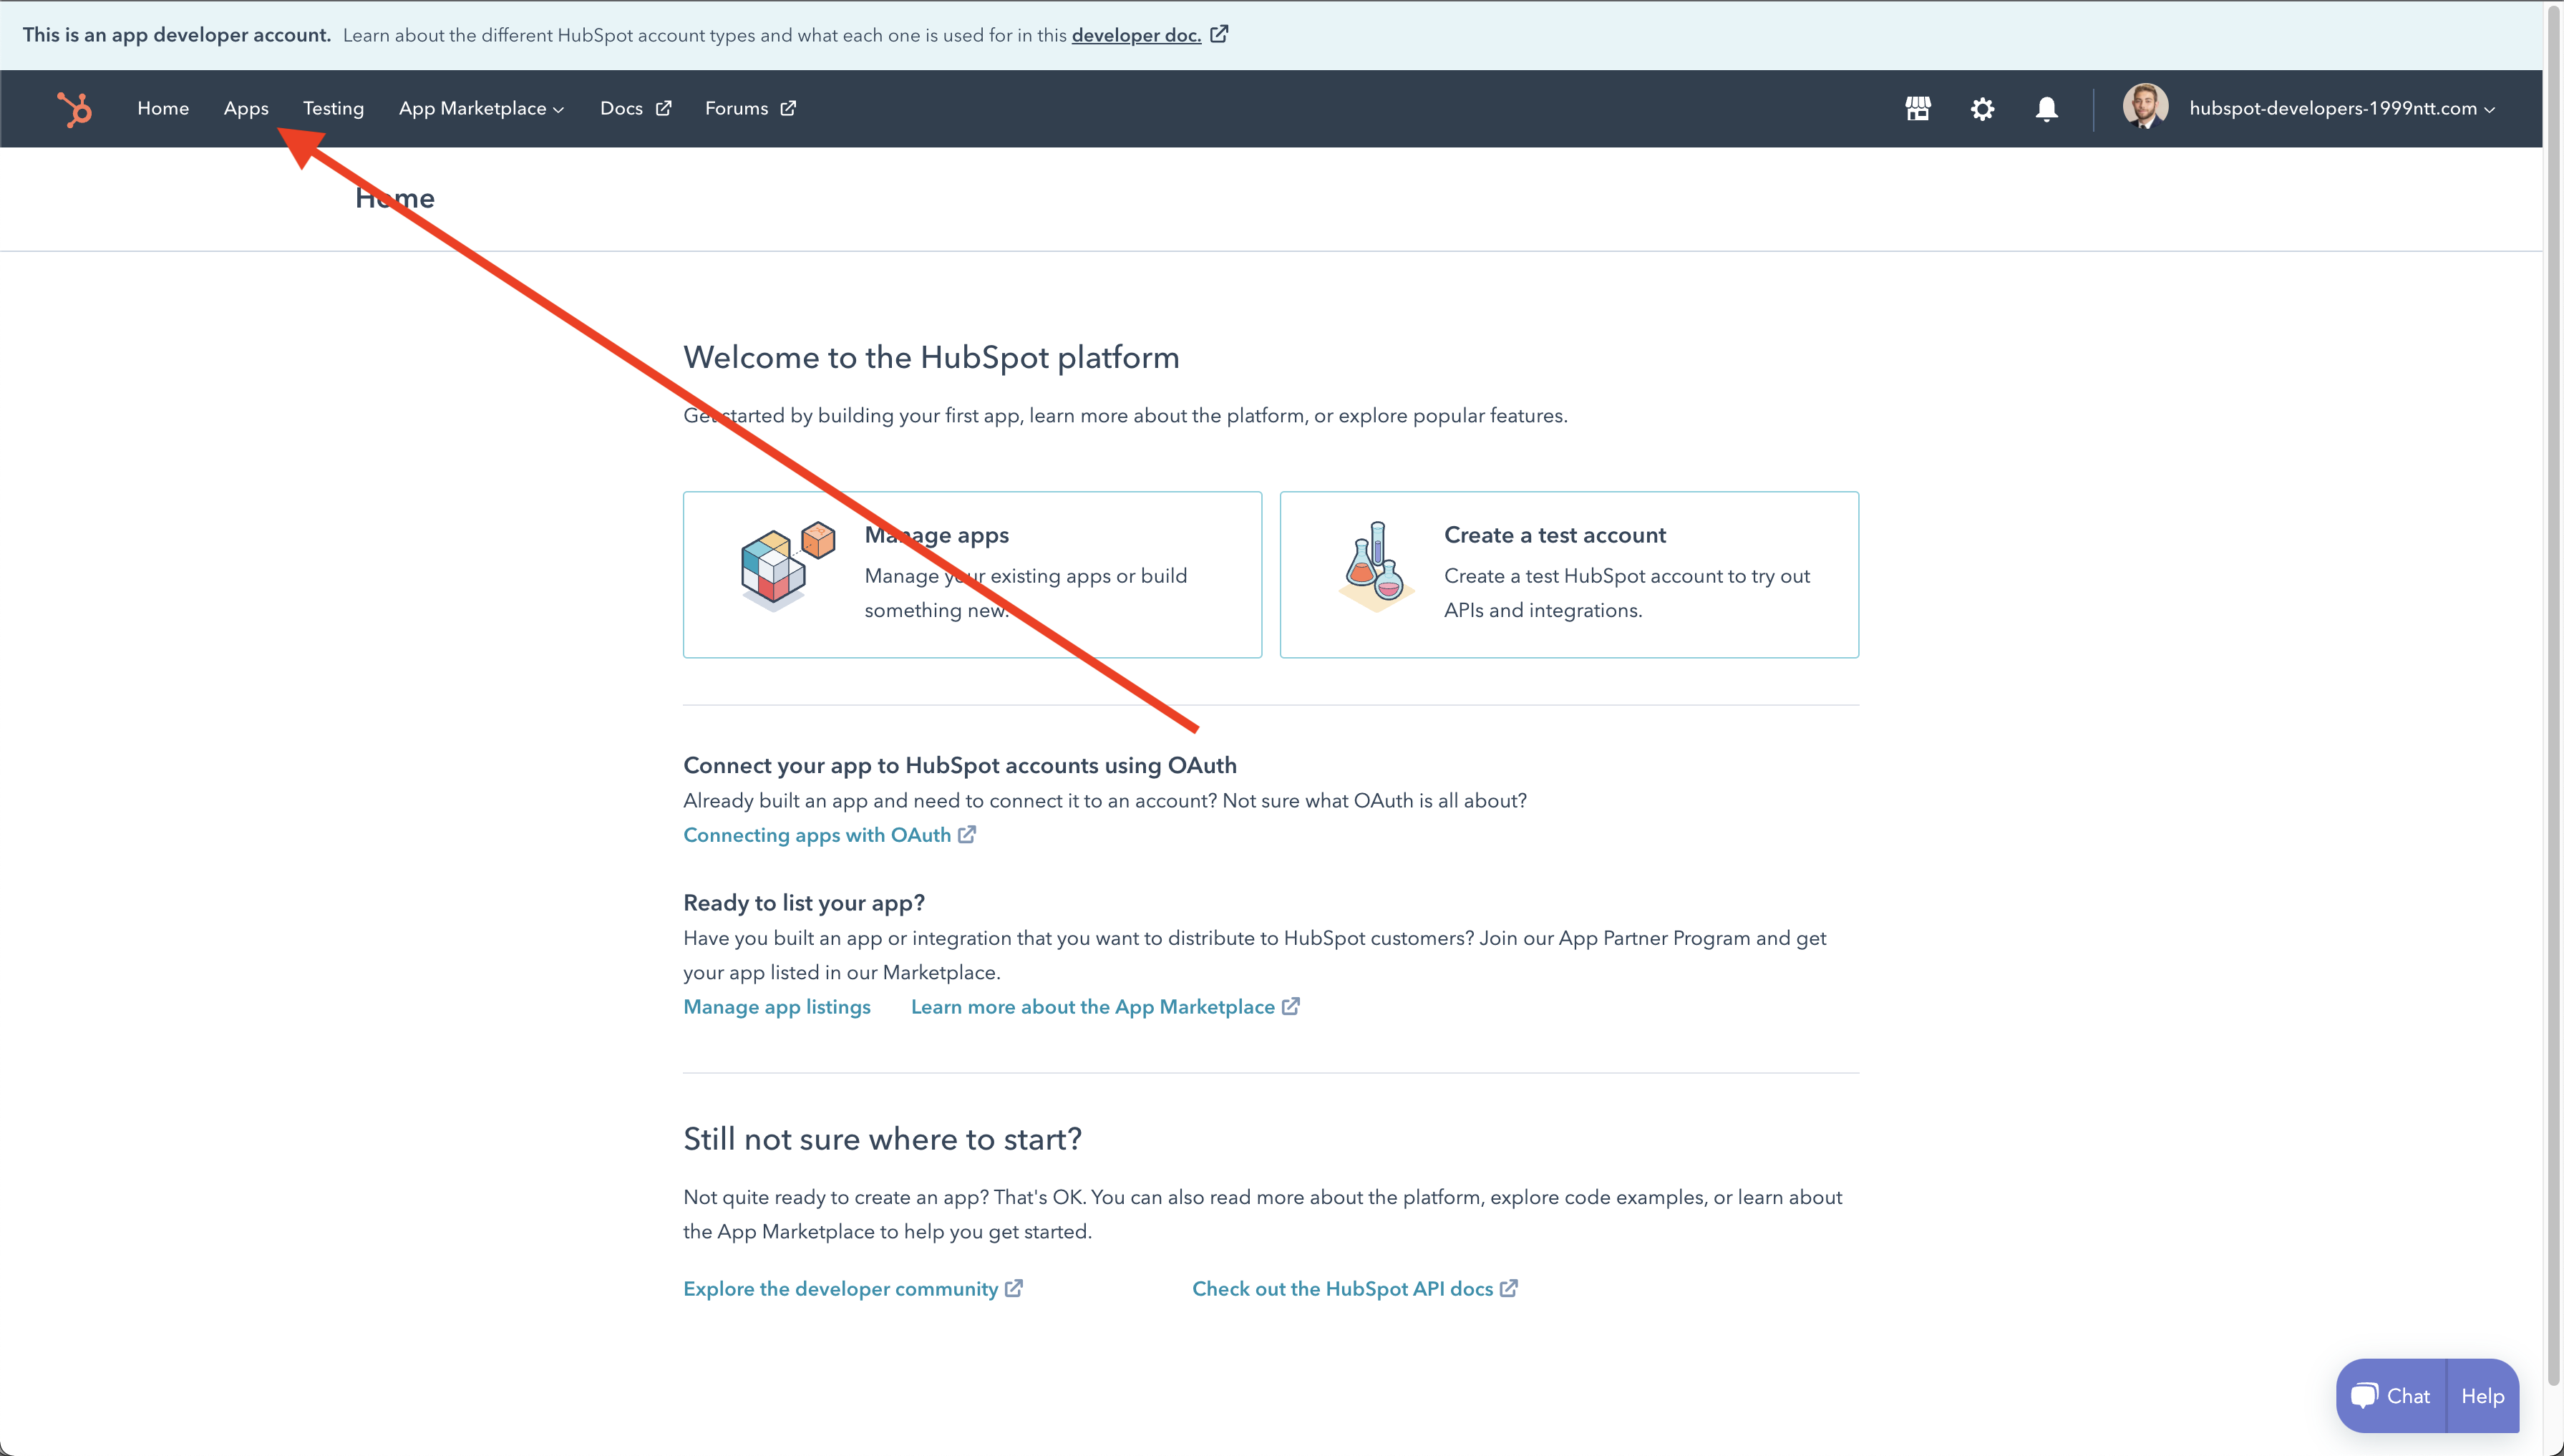Open Docs from the navigation
Image resolution: width=2564 pixels, height=1456 pixels.
click(636, 108)
